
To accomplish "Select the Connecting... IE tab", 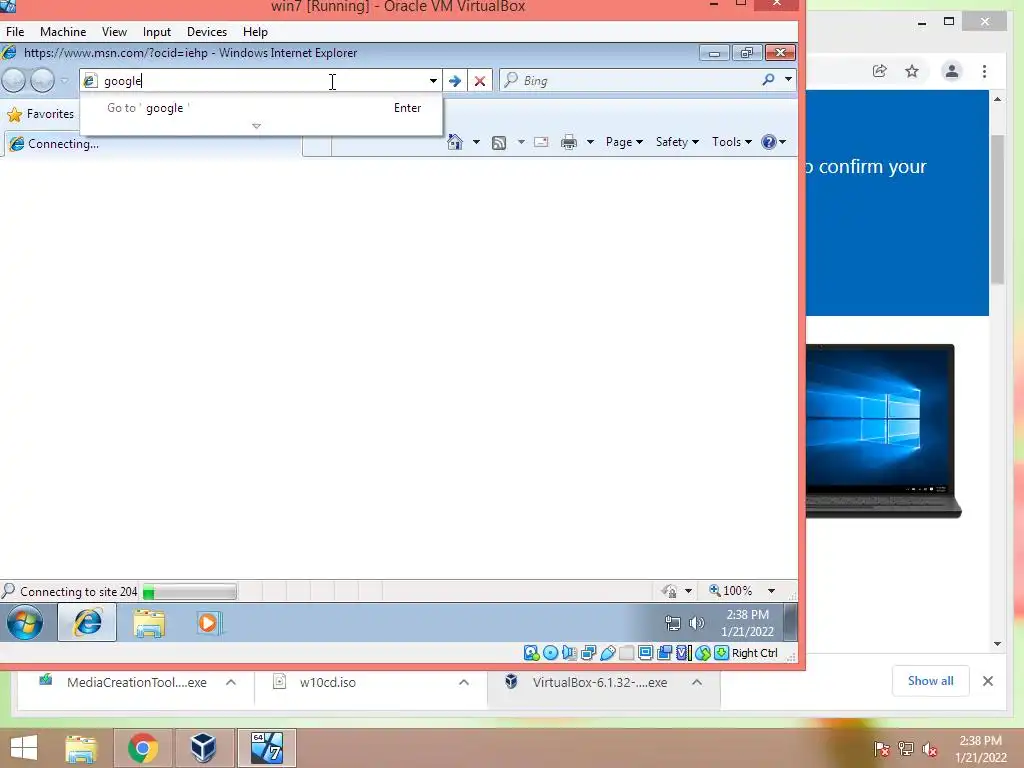I will coord(153,144).
